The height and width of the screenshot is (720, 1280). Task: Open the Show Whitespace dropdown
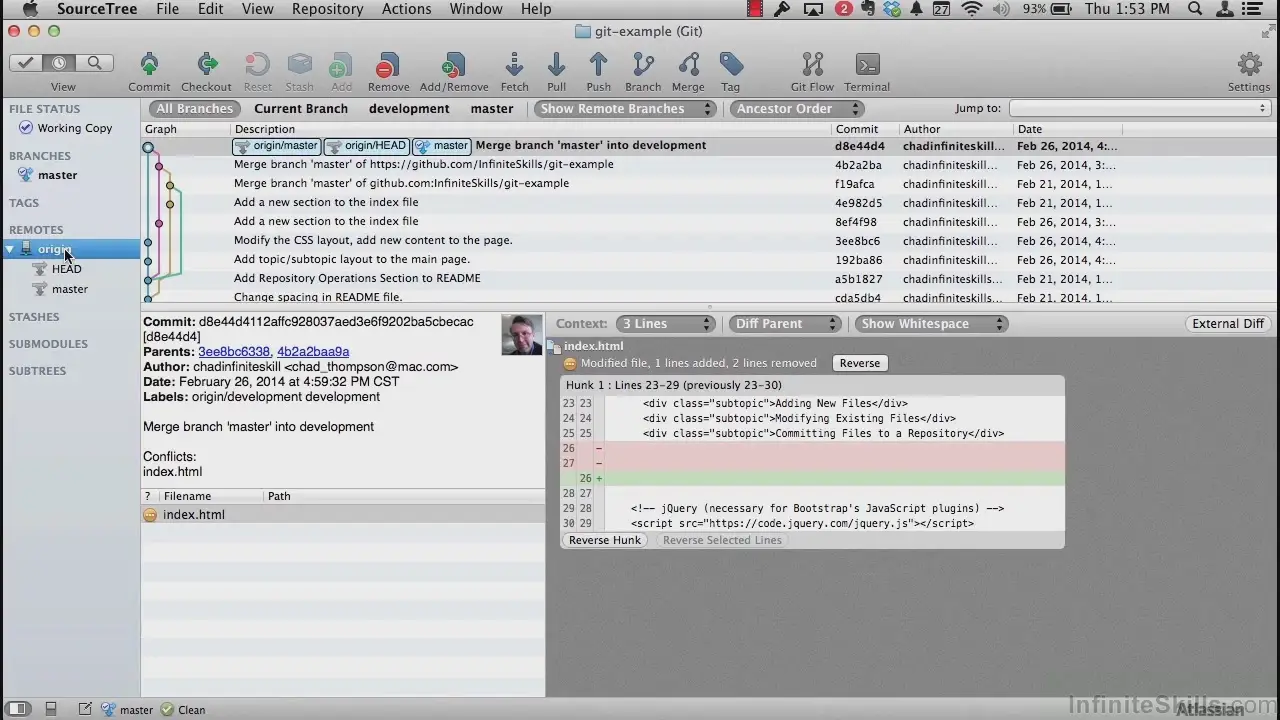click(930, 323)
